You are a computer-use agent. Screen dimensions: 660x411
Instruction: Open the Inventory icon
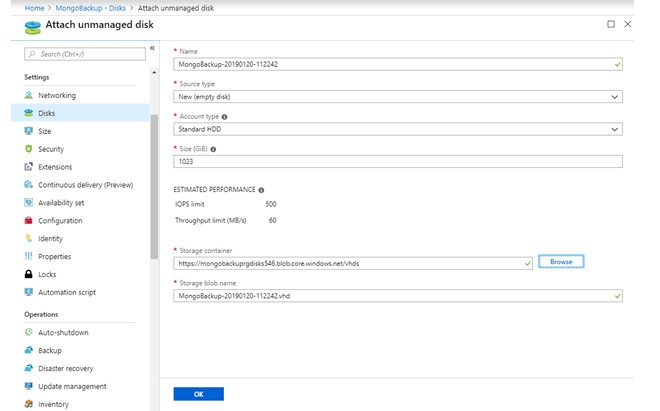[29, 404]
